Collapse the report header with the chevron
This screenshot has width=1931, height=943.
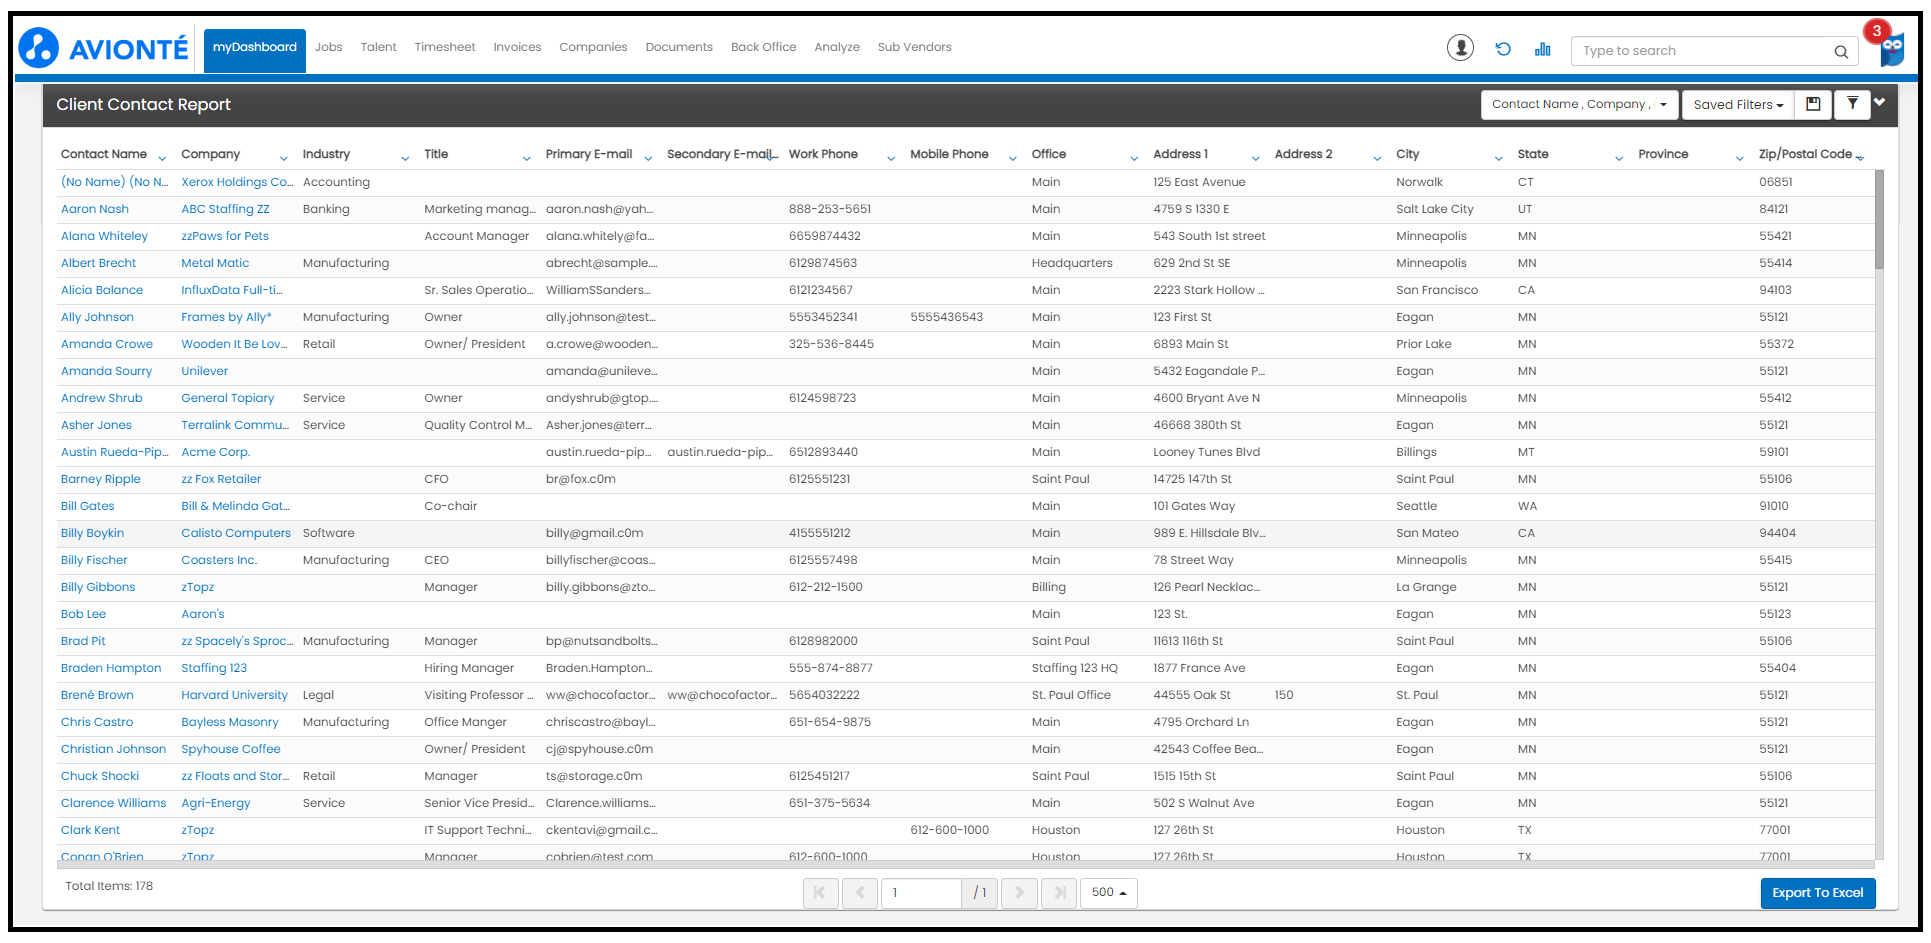coord(1880,102)
